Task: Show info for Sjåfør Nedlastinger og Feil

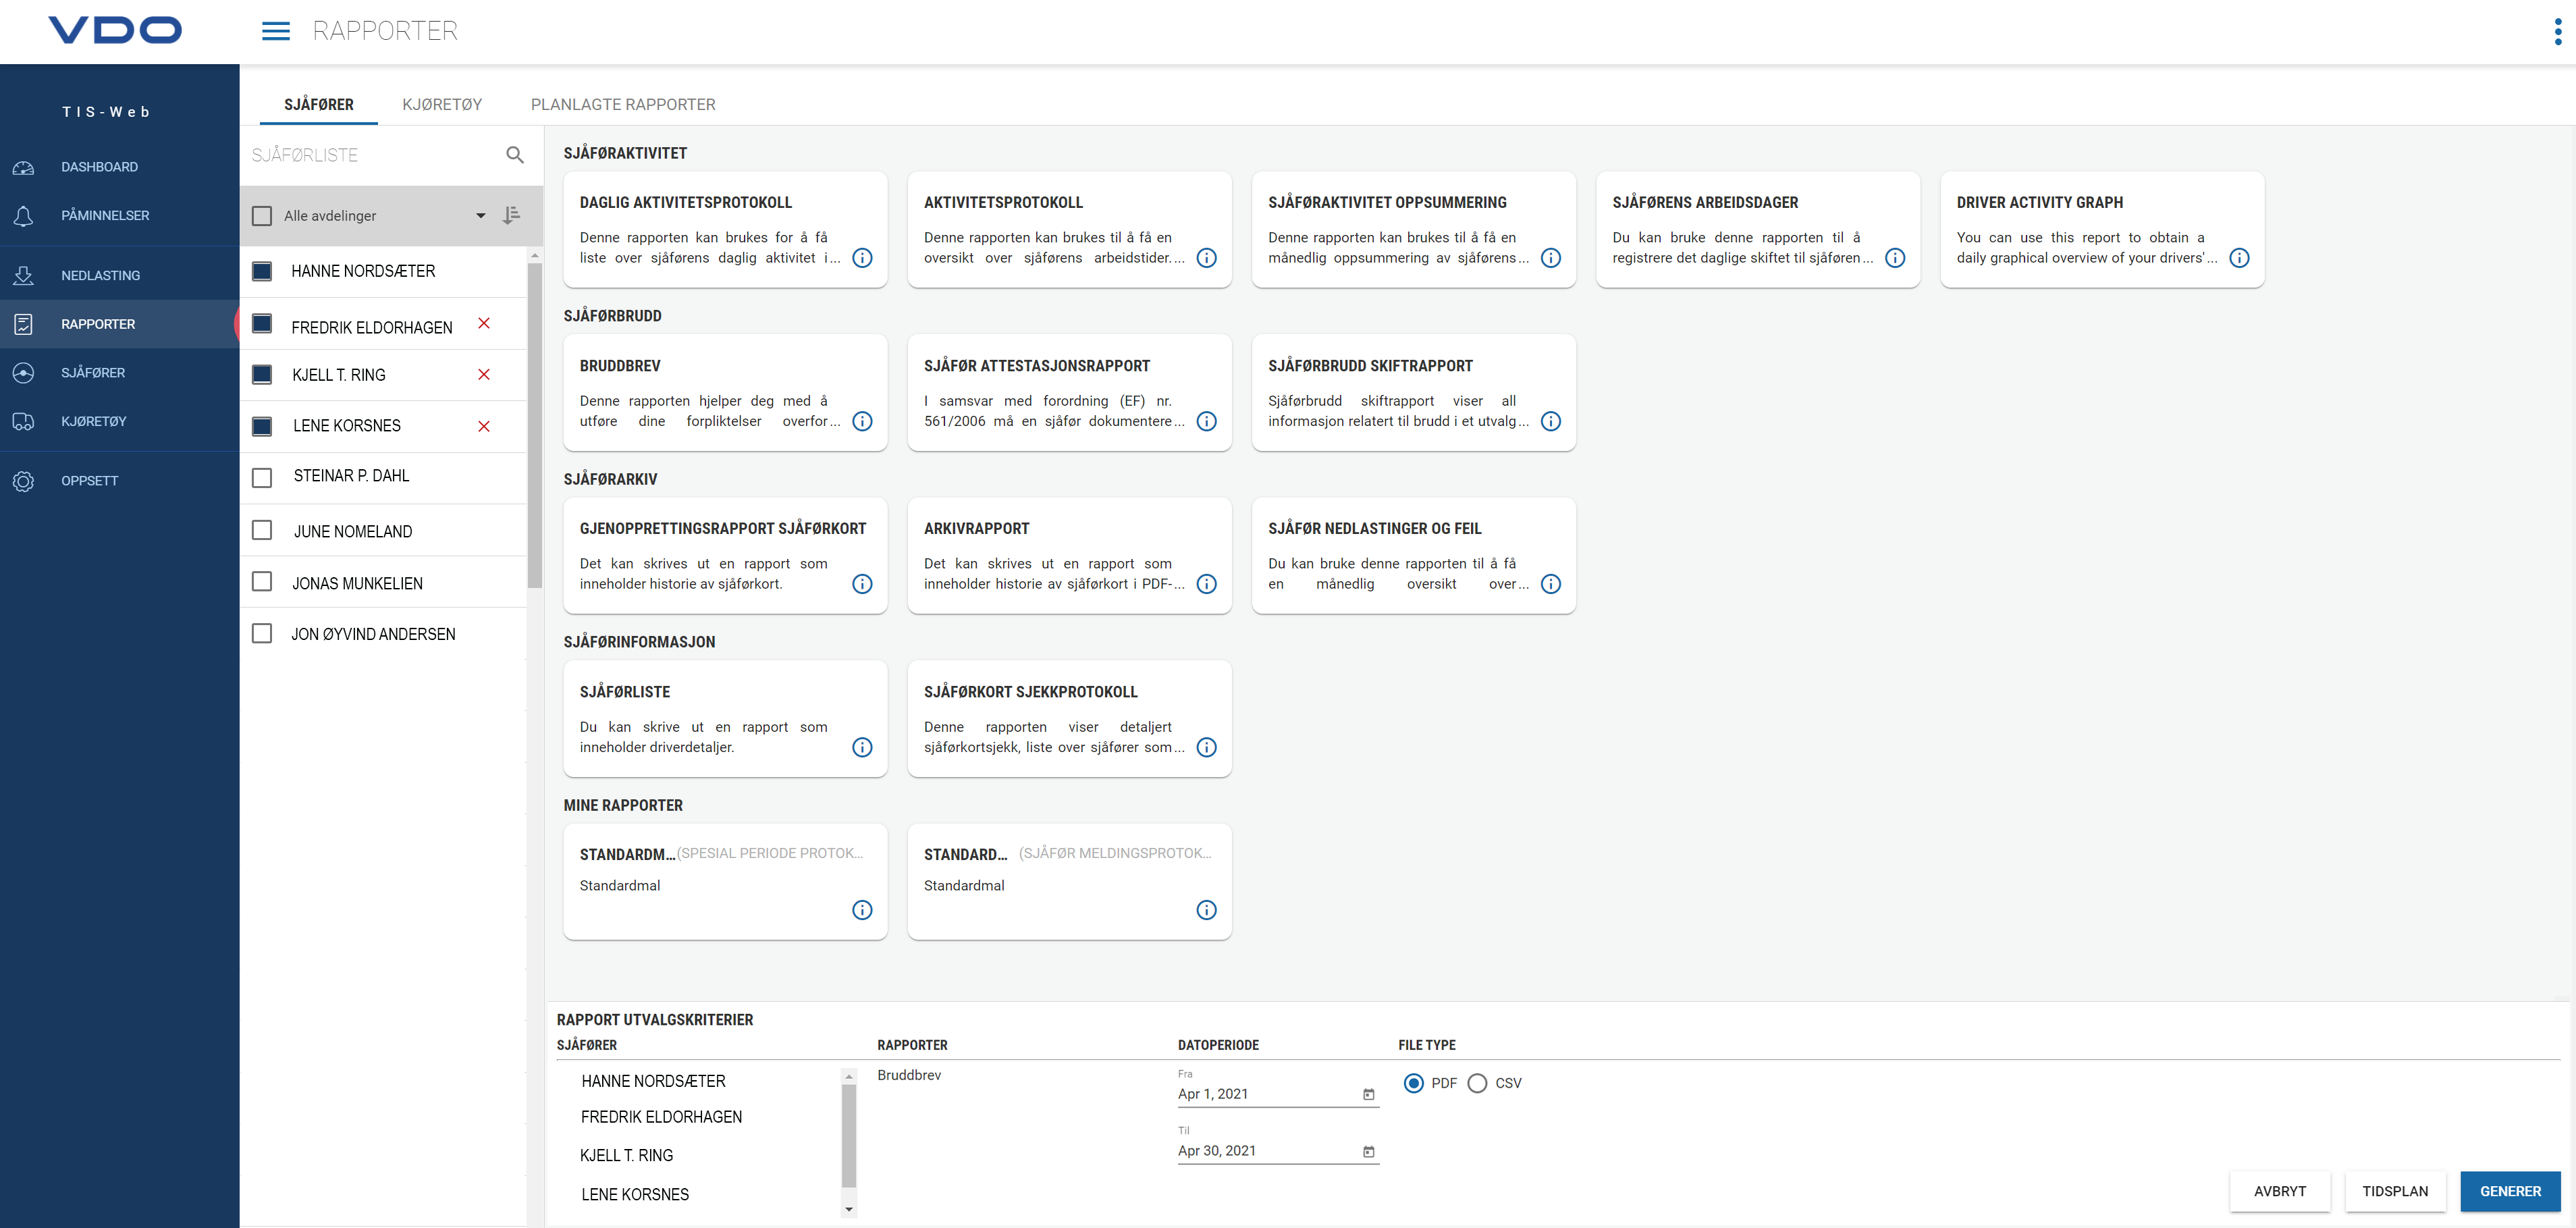Action: tap(1551, 584)
